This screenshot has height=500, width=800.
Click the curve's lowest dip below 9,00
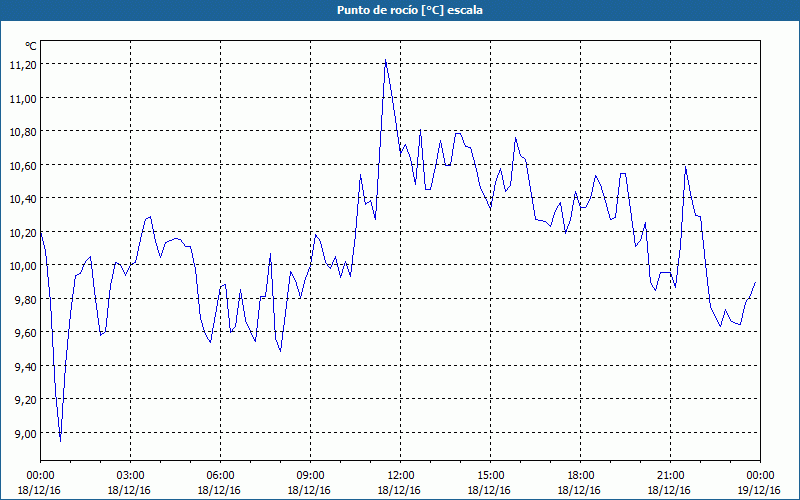tap(60, 441)
